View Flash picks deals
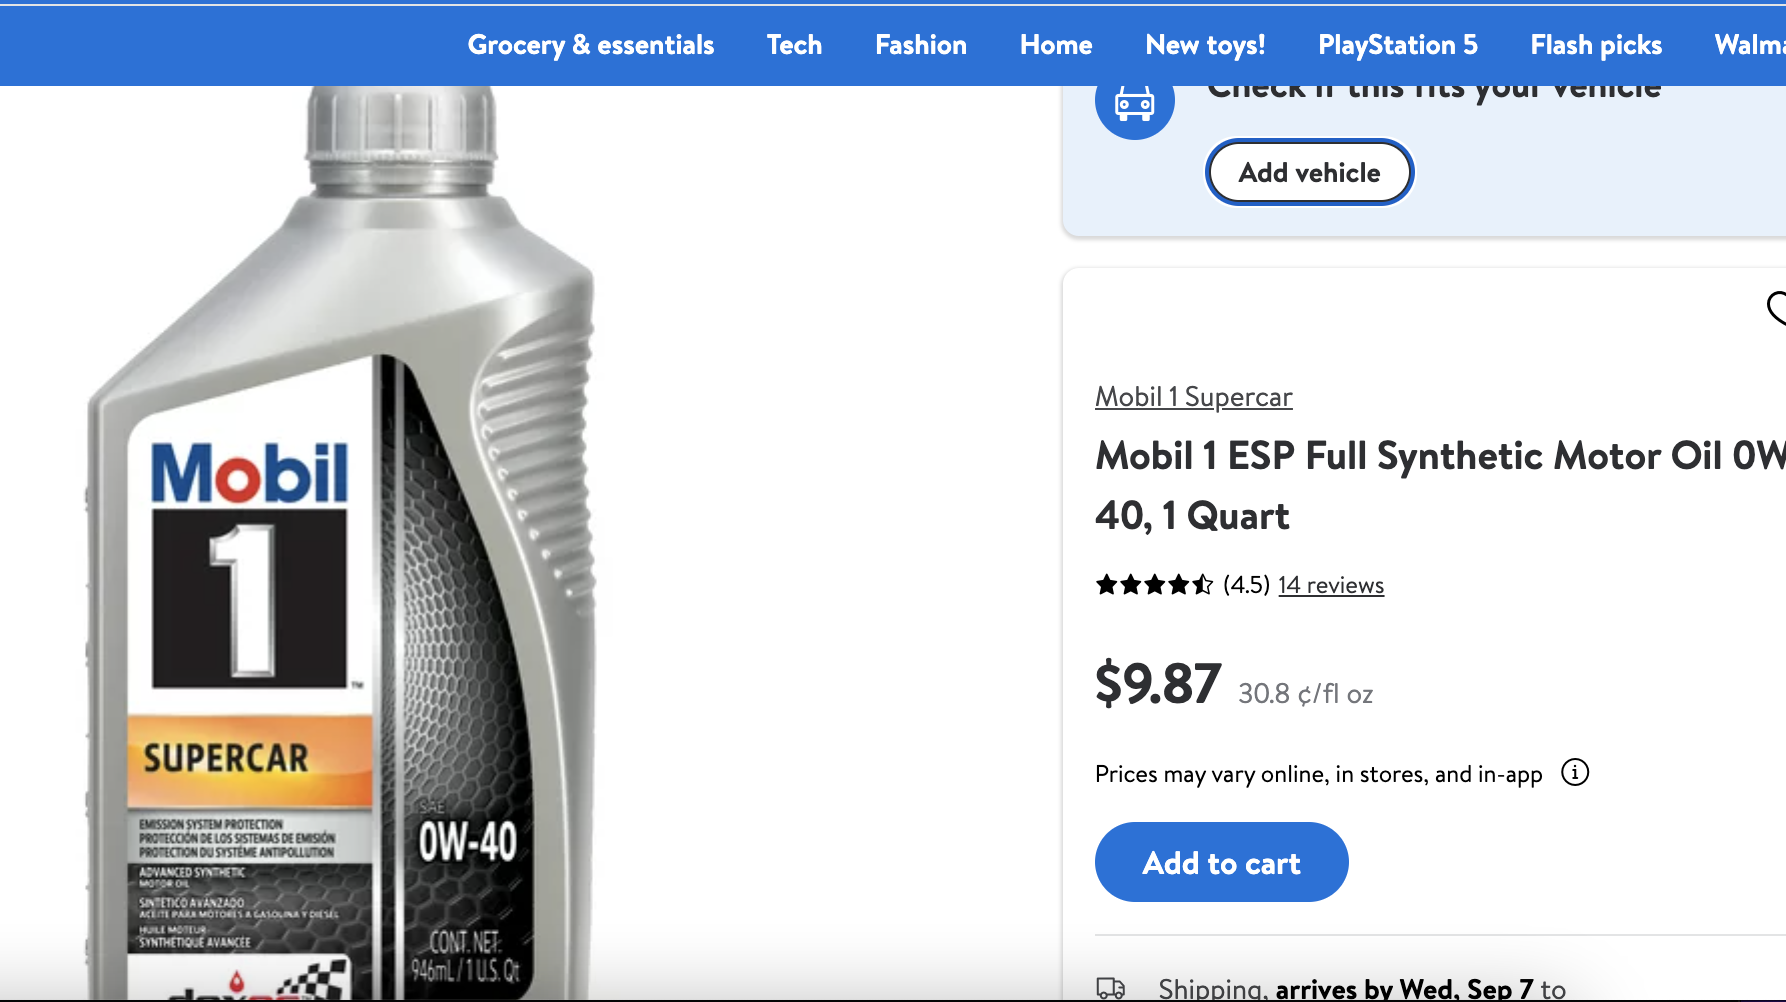Screen dimensions: 1786x1002 pyautogui.click(x=1596, y=45)
